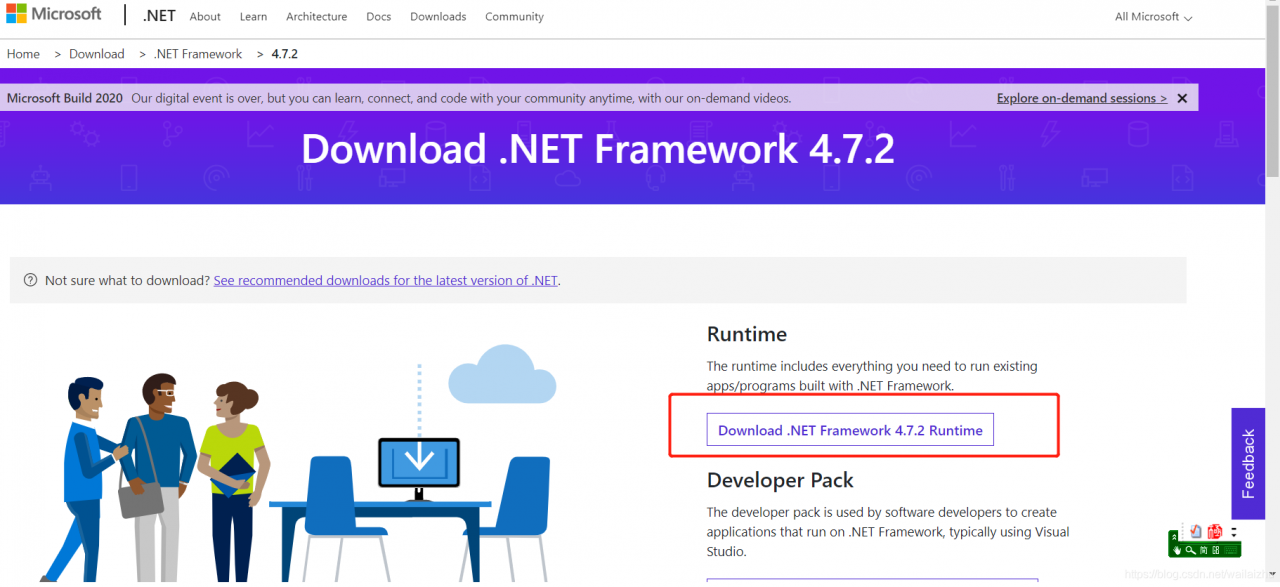The height and width of the screenshot is (587, 1280).
Task: Open the Community menu item
Action: [514, 17]
